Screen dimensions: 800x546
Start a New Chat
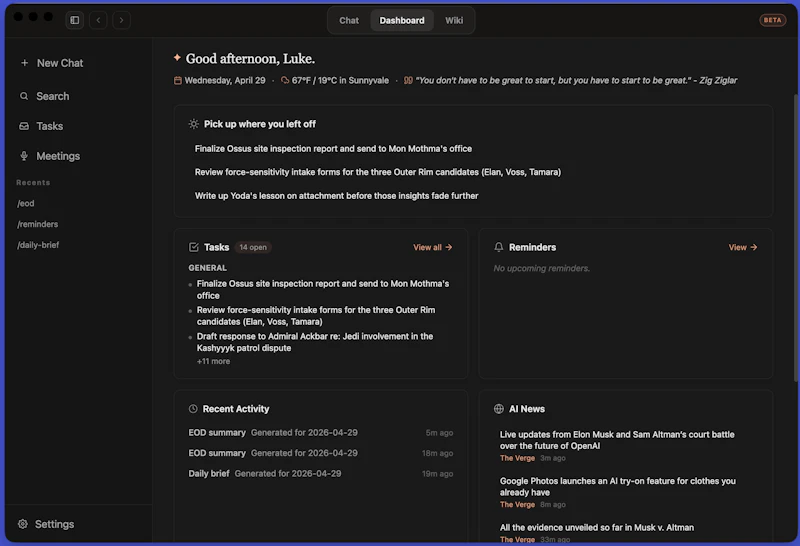(x=60, y=63)
